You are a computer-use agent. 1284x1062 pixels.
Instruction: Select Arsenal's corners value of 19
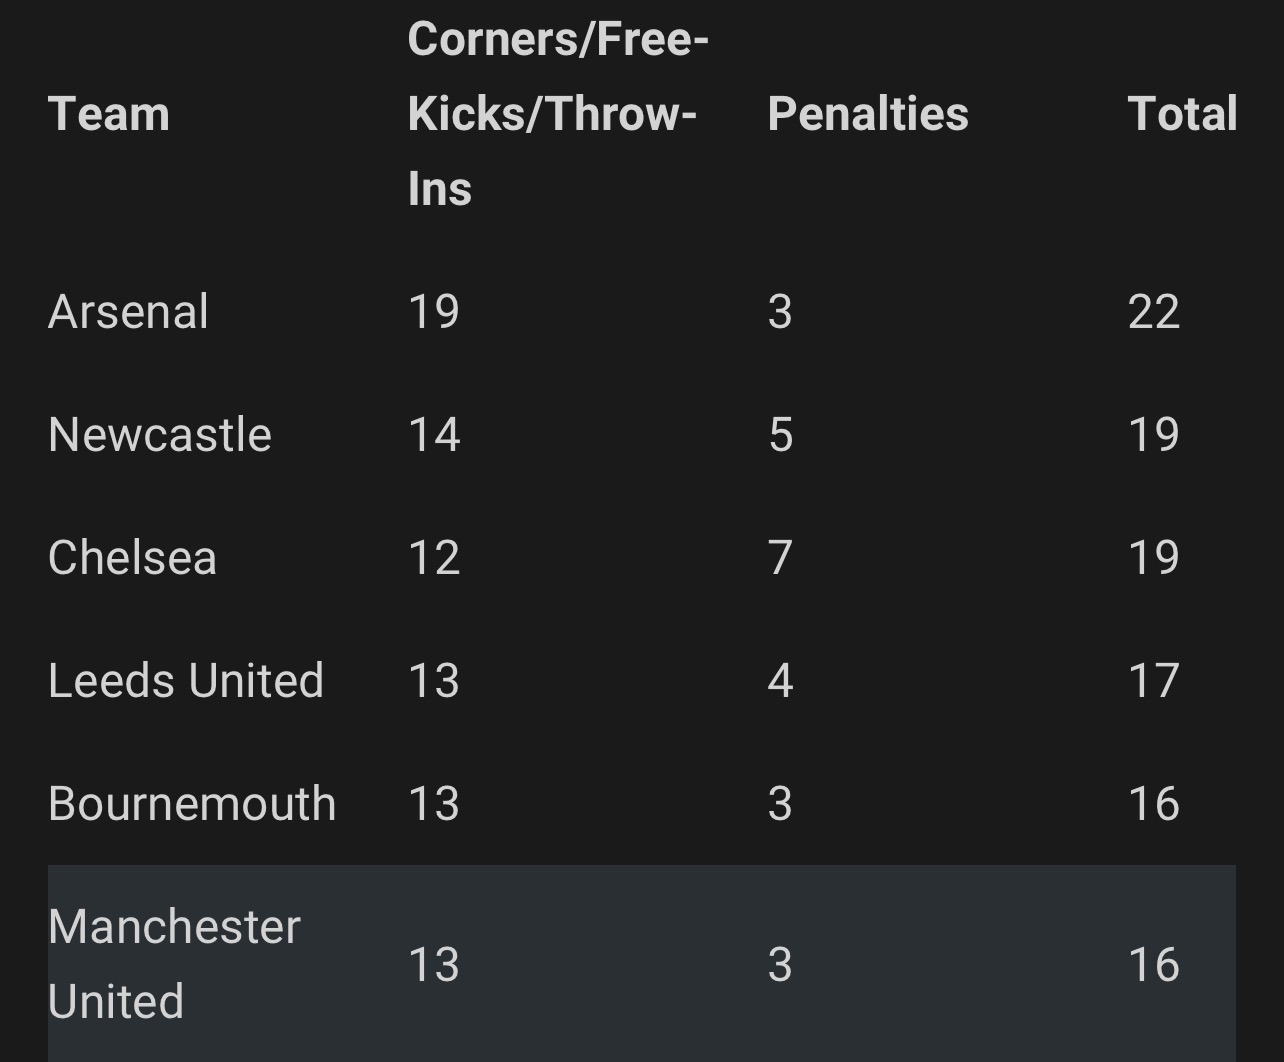(433, 311)
